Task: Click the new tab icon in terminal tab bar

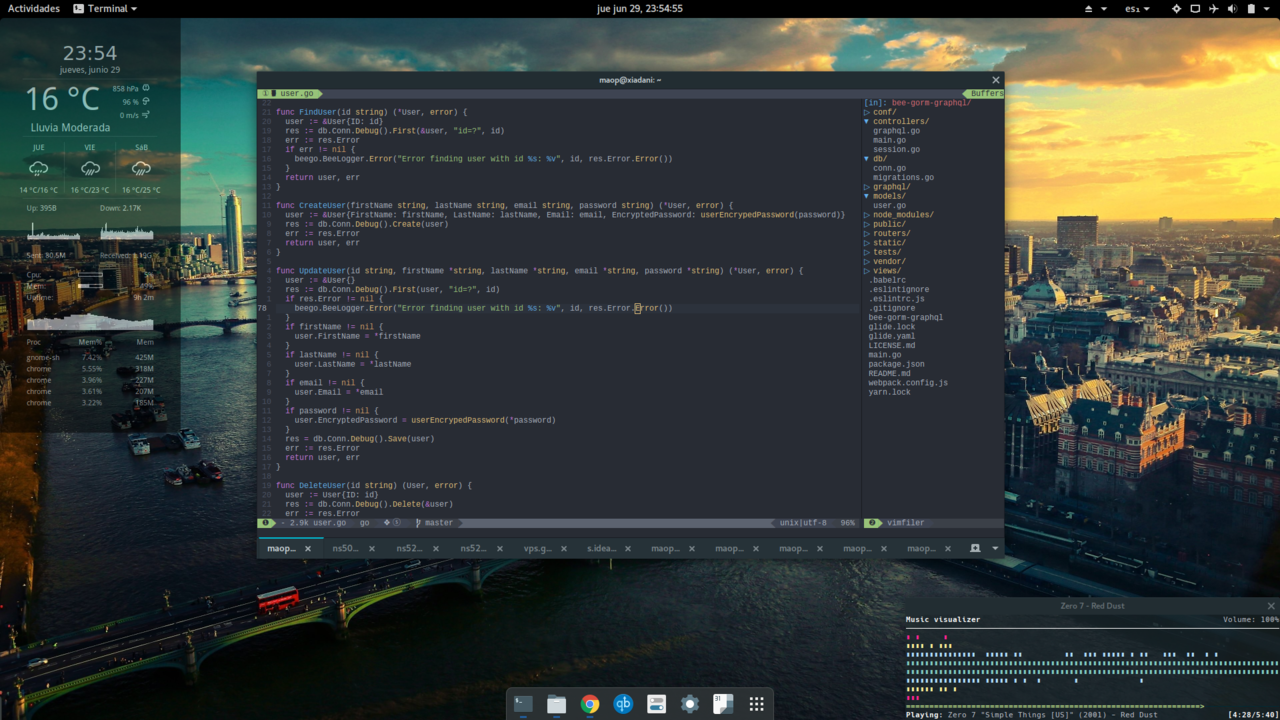Action: coord(975,548)
